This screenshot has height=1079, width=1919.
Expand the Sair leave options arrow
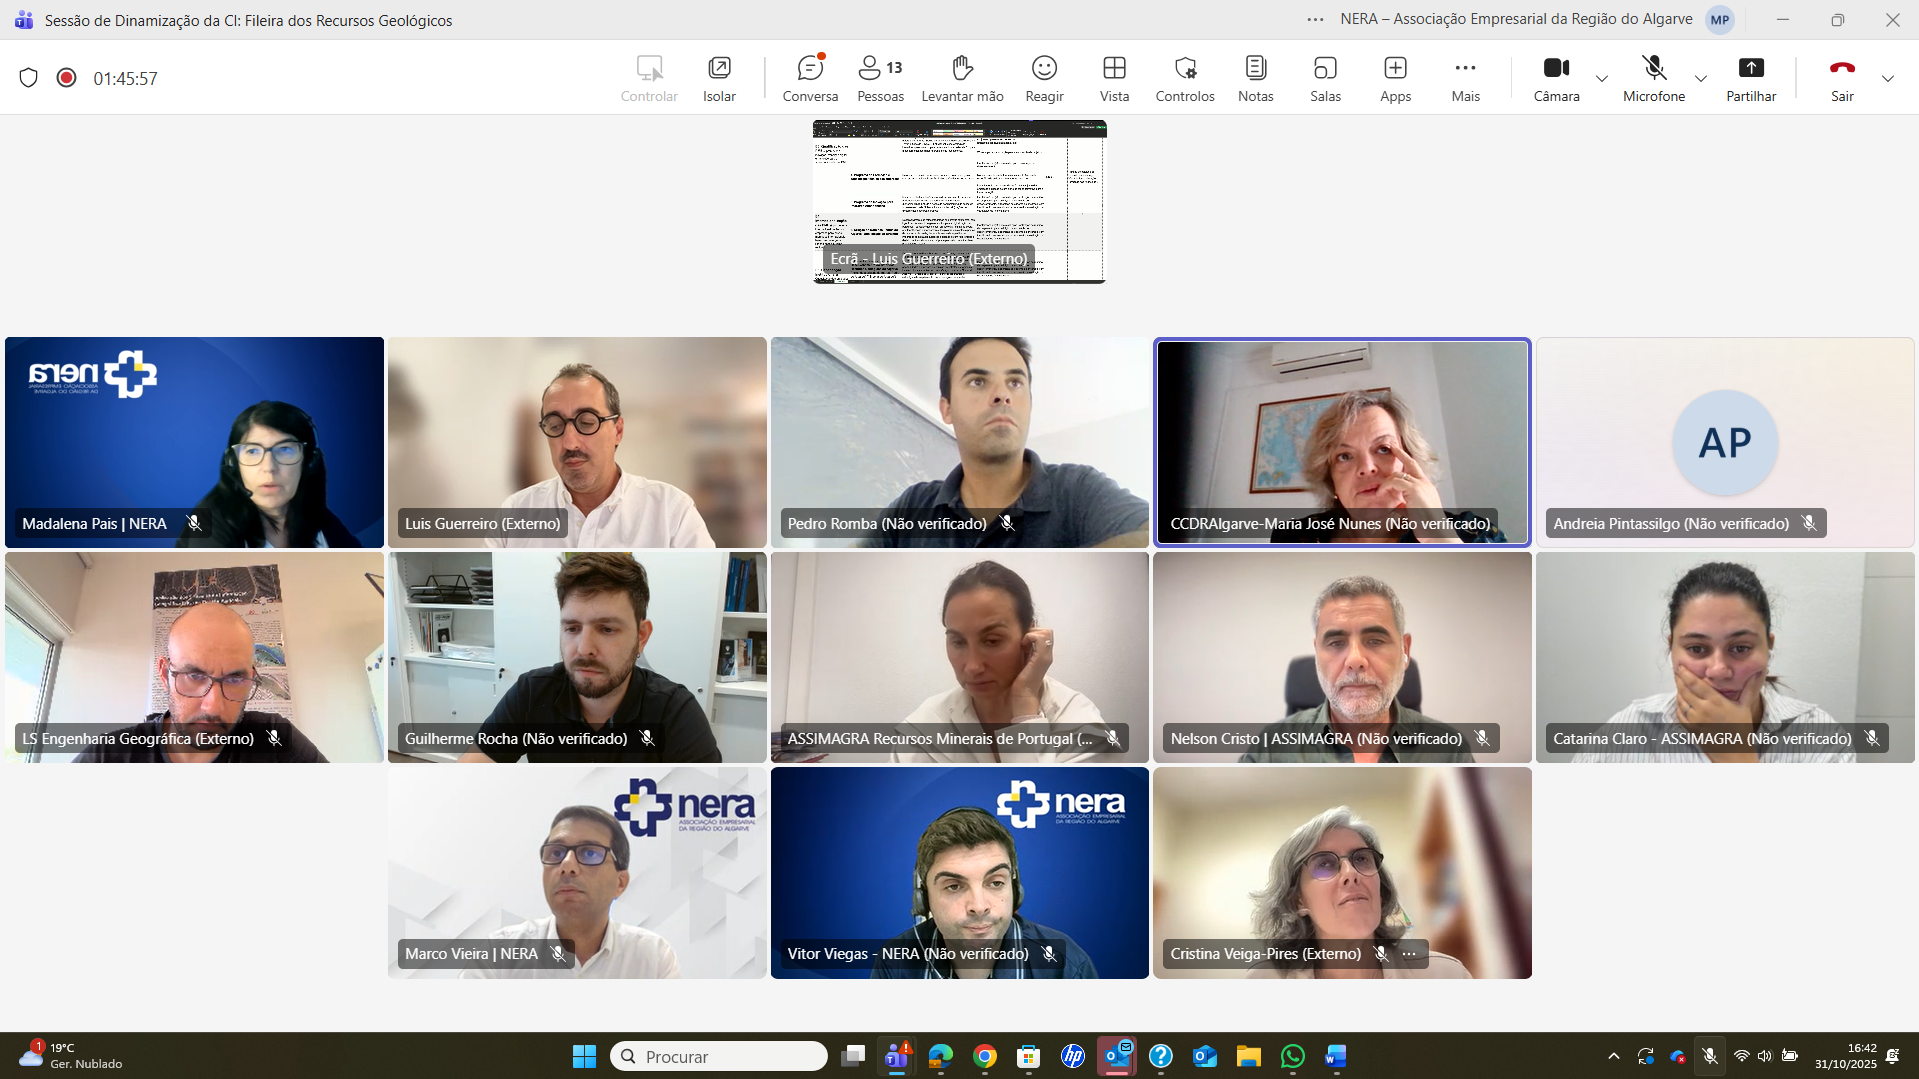pos(1887,79)
